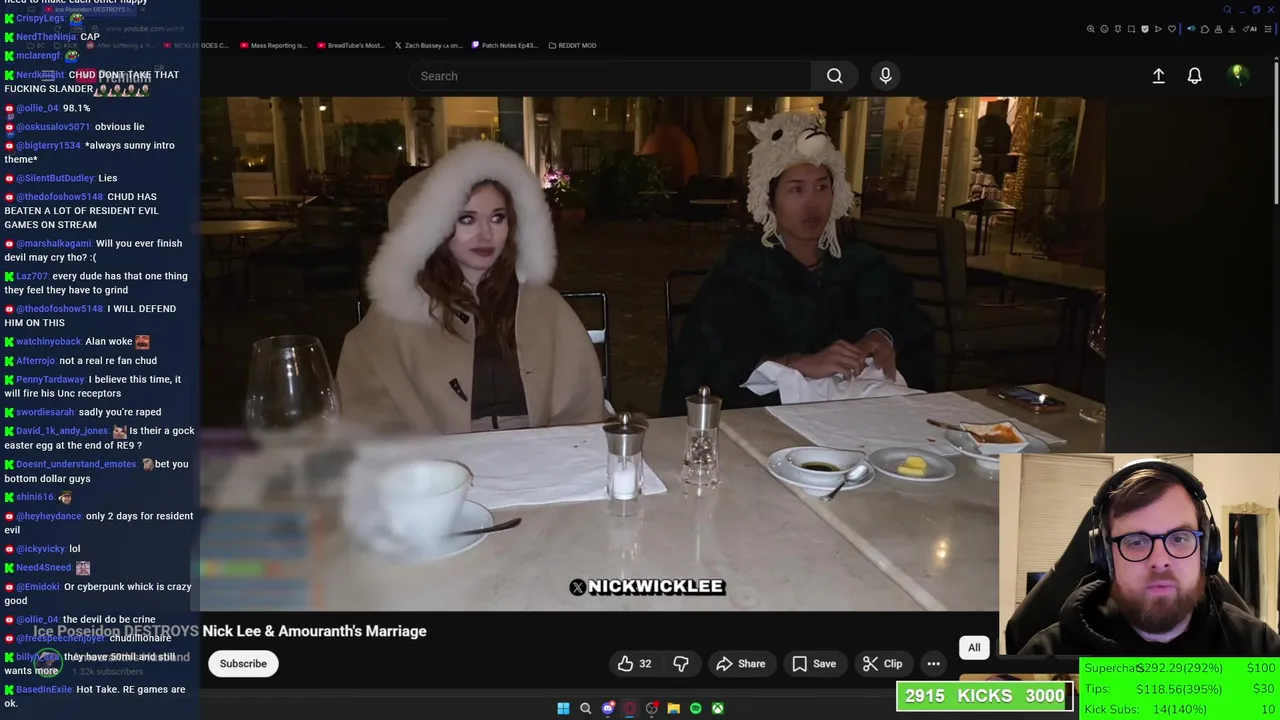Open the REDDIT MOD bookmarks folder
Image resolution: width=1280 pixels, height=720 pixels.
[x=572, y=45]
